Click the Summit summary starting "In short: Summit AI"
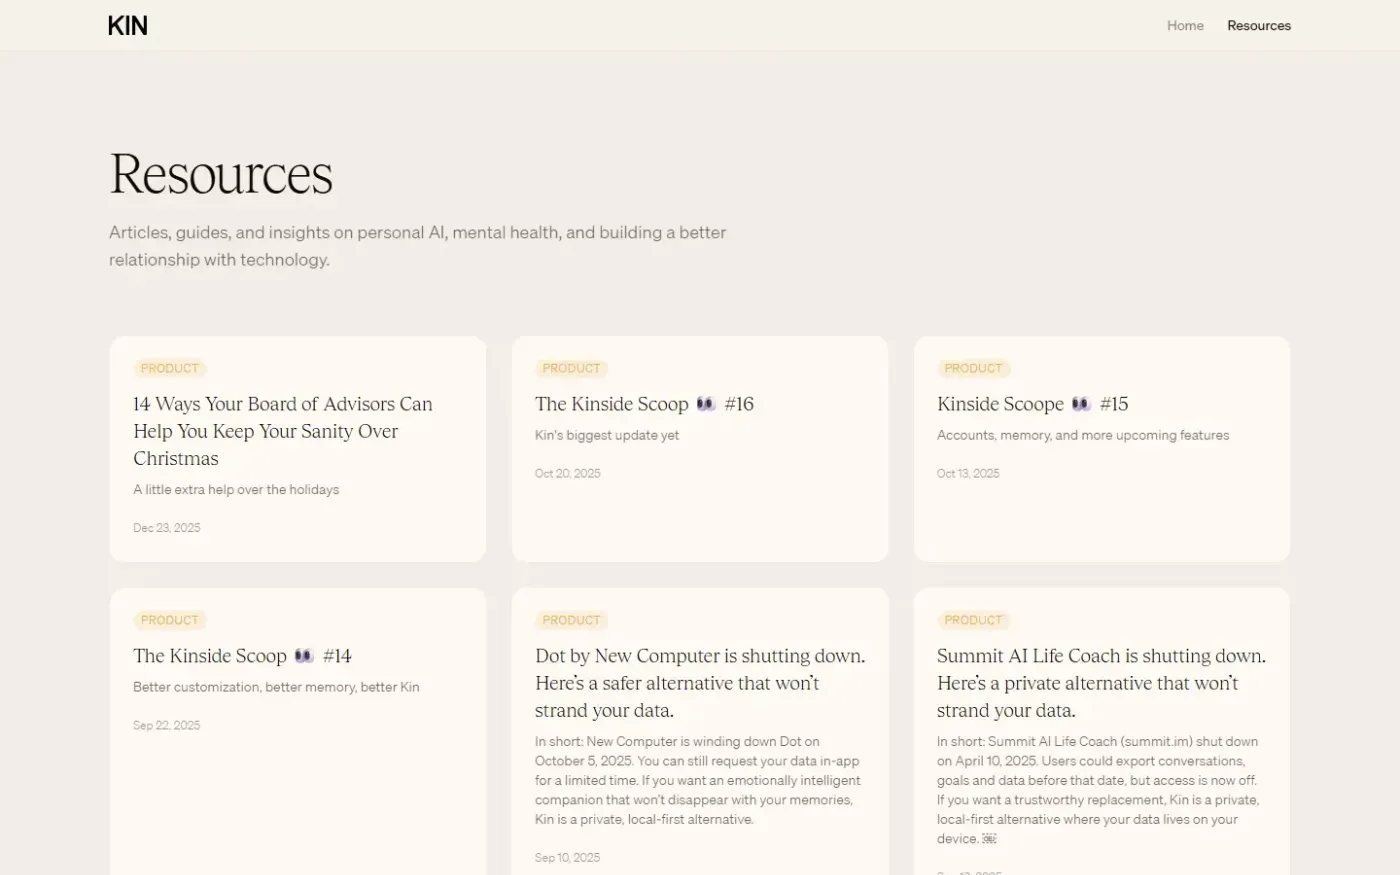The width and height of the screenshot is (1400, 875). click(1098, 790)
